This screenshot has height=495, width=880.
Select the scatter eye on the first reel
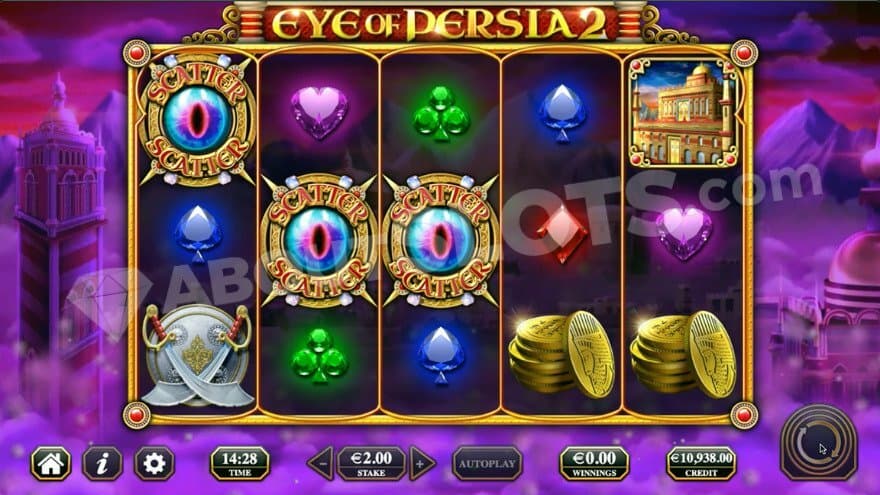coord(197,120)
